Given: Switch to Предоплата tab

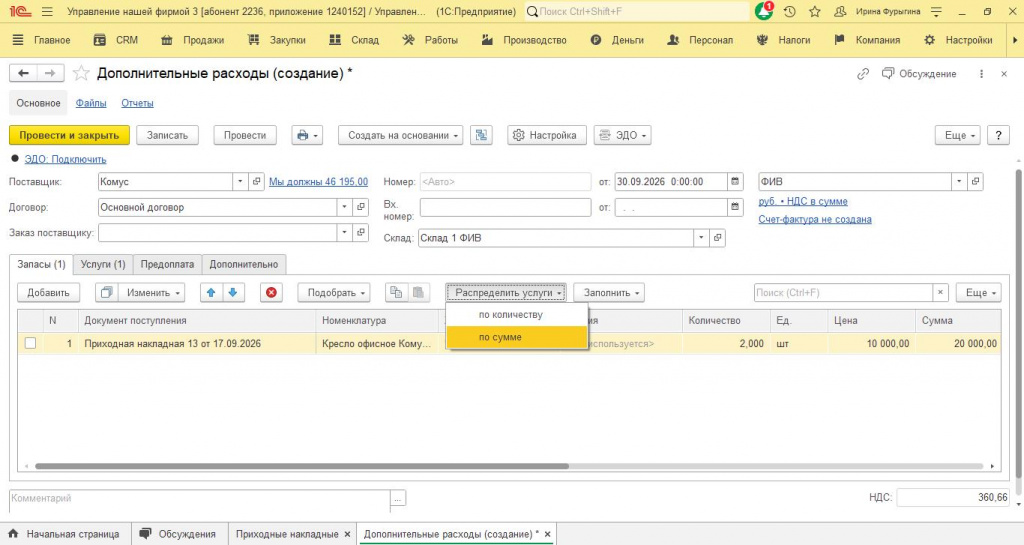Looking at the screenshot, I should [x=167, y=264].
